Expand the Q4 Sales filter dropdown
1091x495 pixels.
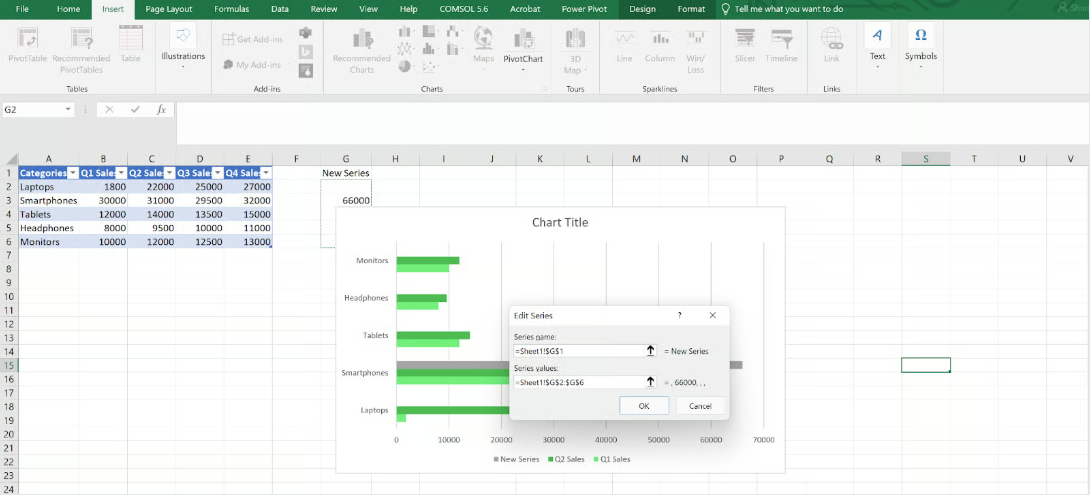tap(265, 173)
